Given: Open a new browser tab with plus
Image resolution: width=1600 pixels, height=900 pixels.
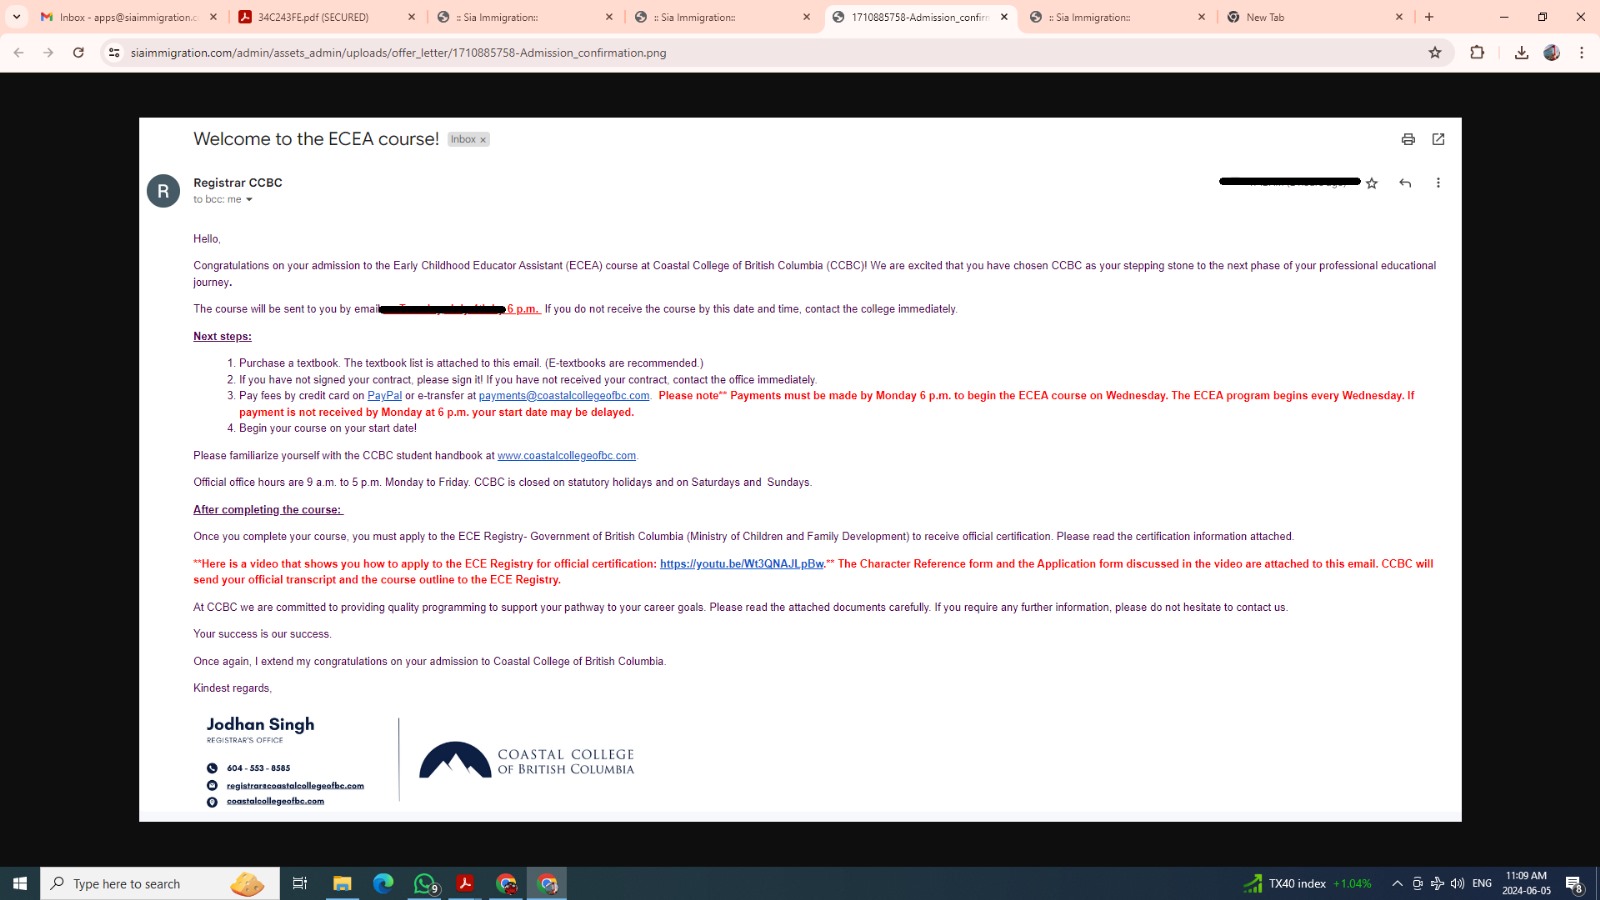Looking at the screenshot, I should click(1429, 17).
